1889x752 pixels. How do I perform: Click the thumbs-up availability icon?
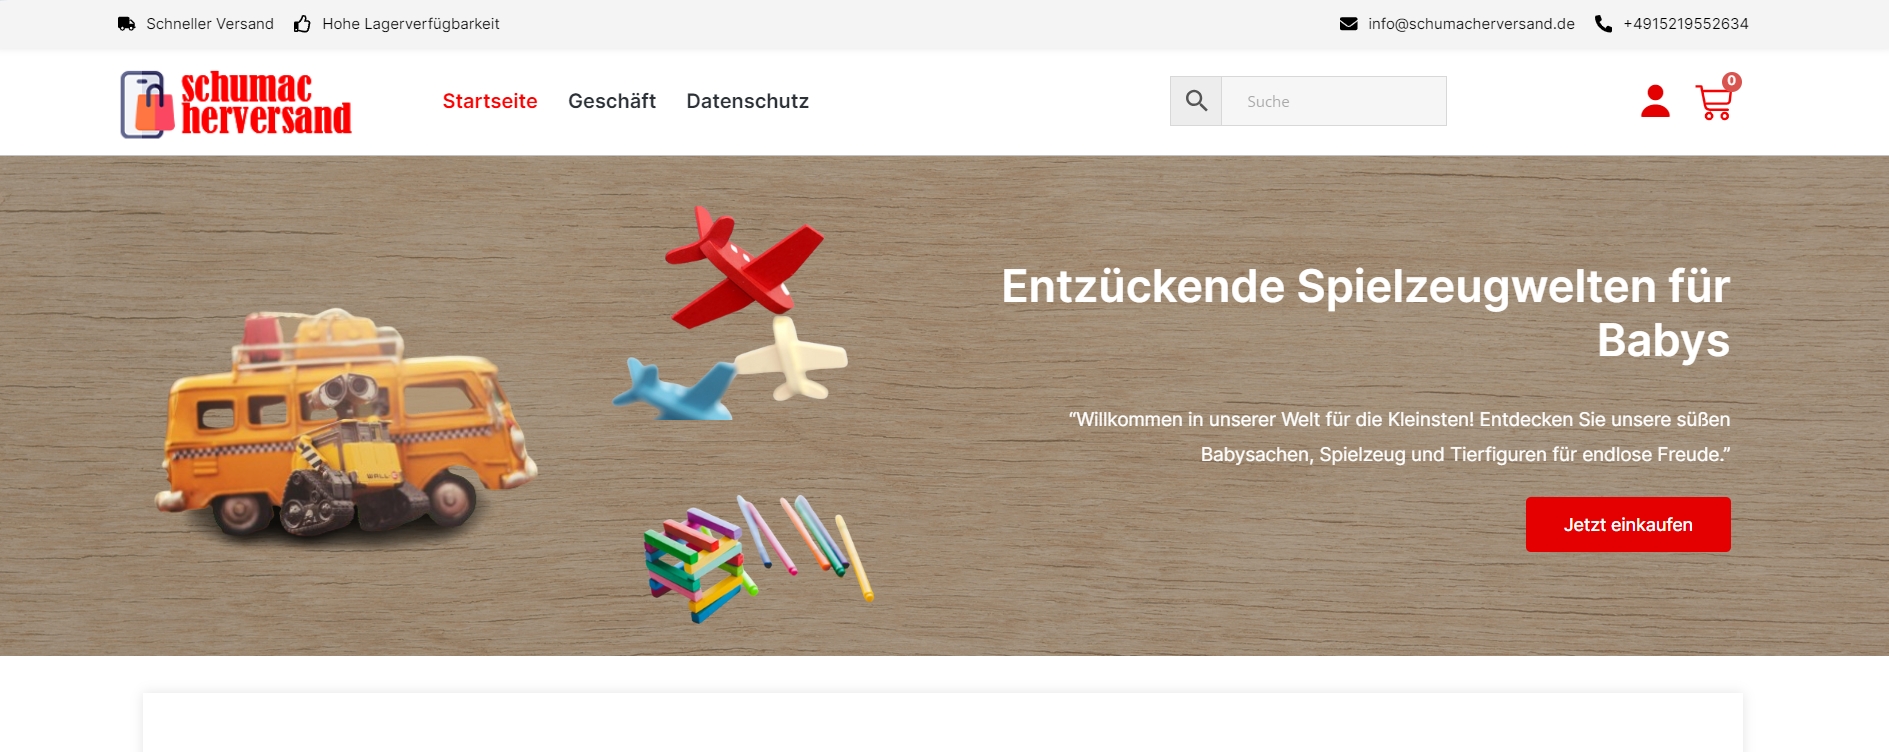[x=302, y=24]
